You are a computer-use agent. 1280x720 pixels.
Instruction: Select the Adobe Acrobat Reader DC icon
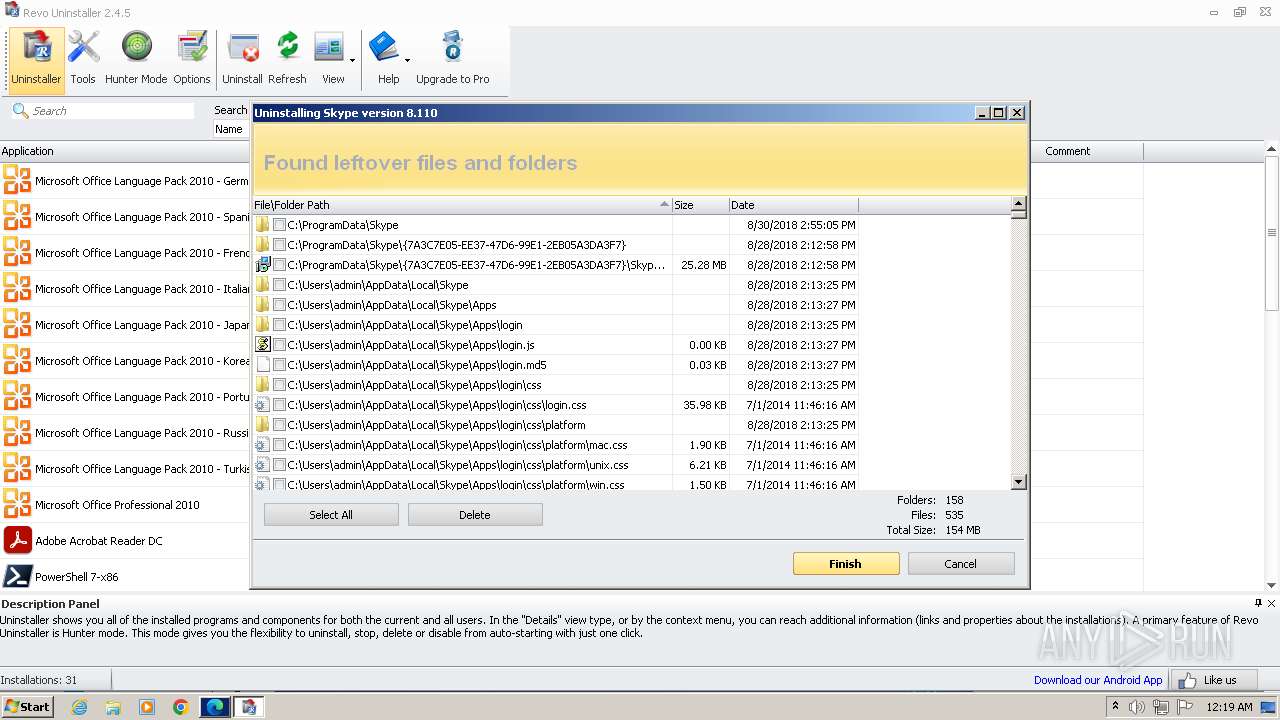pos(17,540)
